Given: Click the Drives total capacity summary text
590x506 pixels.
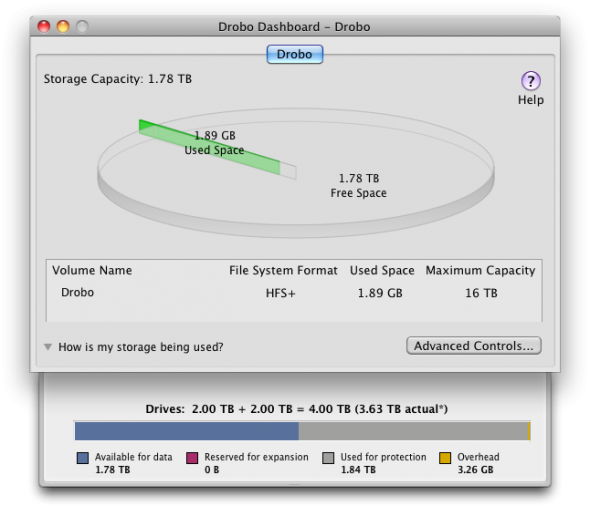Looking at the screenshot, I should (297, 409).
